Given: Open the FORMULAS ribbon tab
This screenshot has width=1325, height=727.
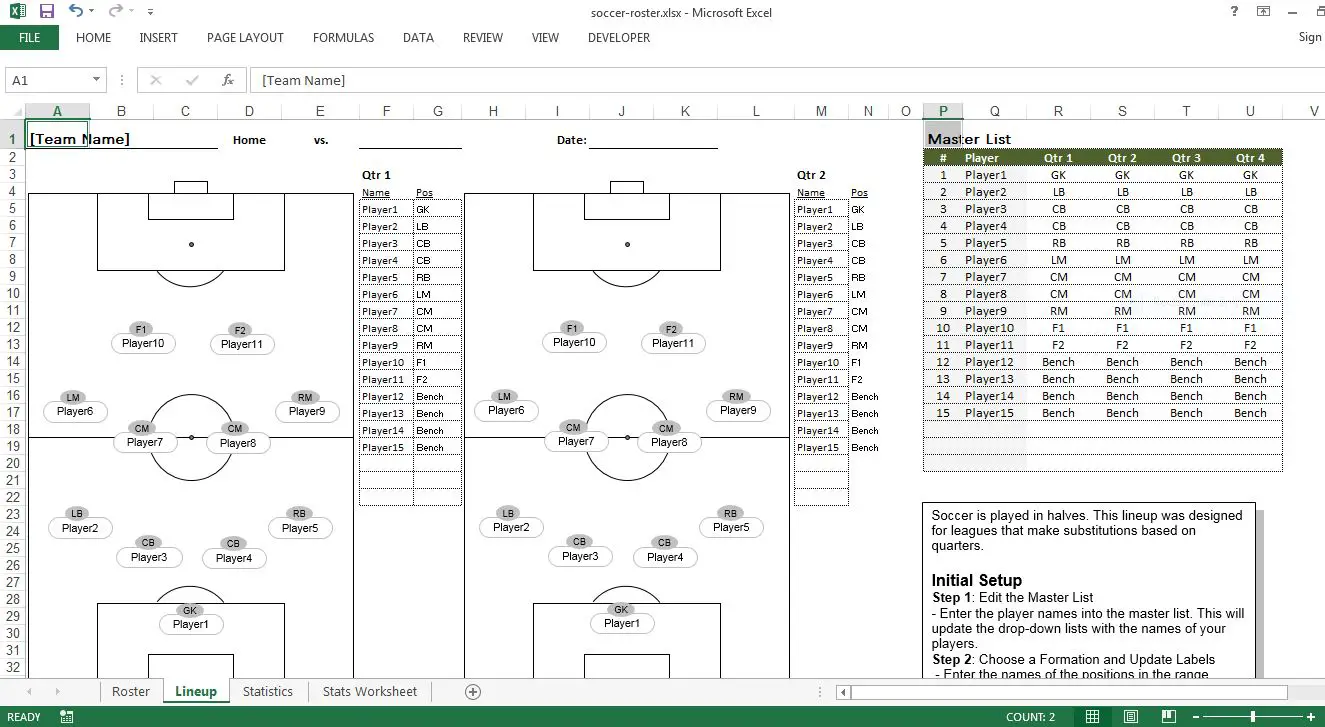Looking at the screenshot, I should [x=343, y=38].
